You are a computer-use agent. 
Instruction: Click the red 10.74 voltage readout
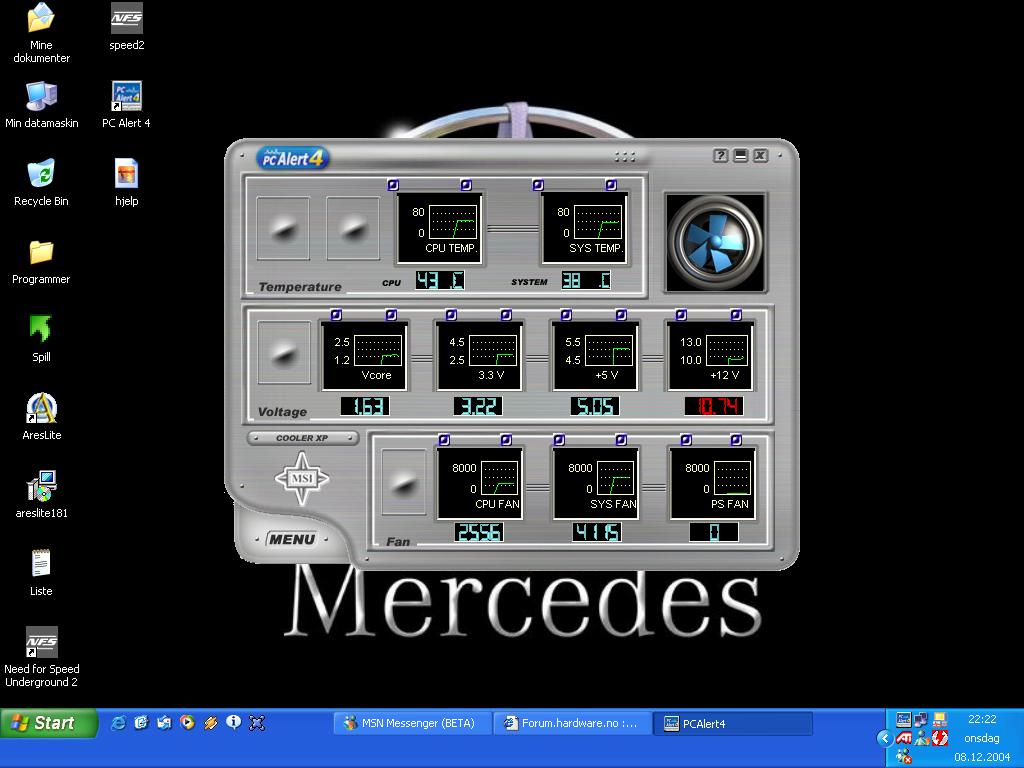pos(714,406)
